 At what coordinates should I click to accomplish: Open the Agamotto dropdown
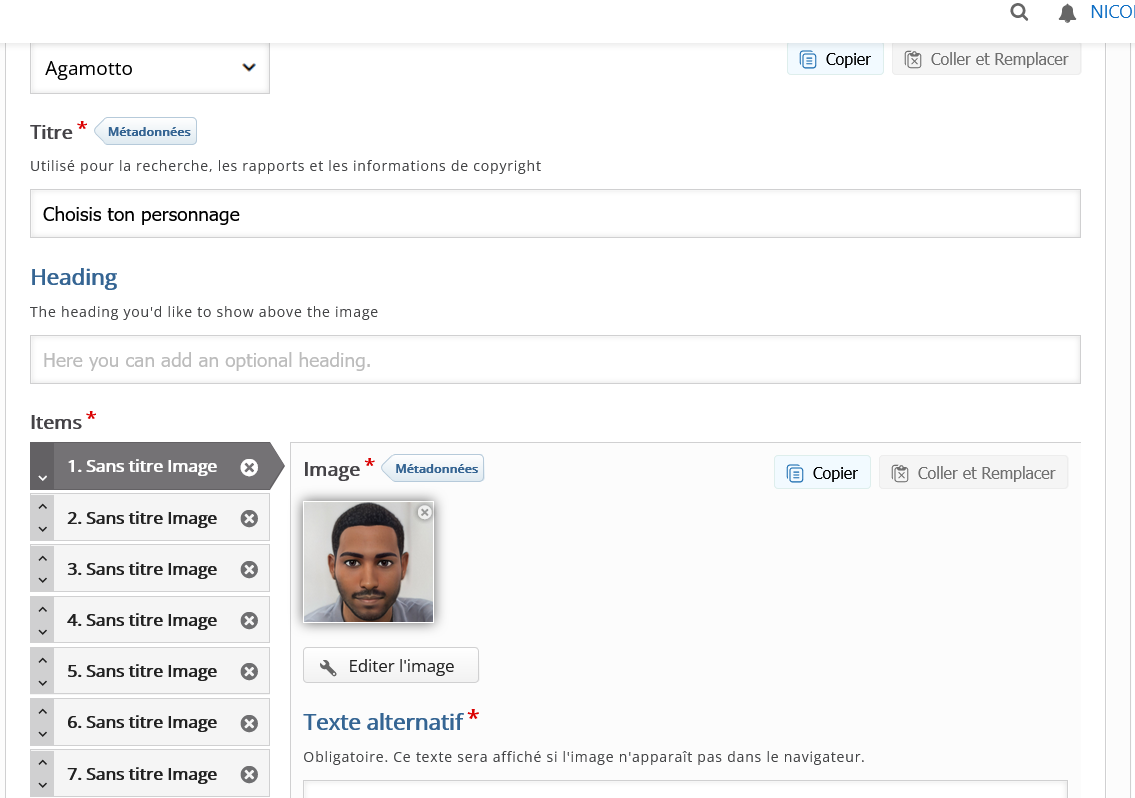[x=150, y=68]
